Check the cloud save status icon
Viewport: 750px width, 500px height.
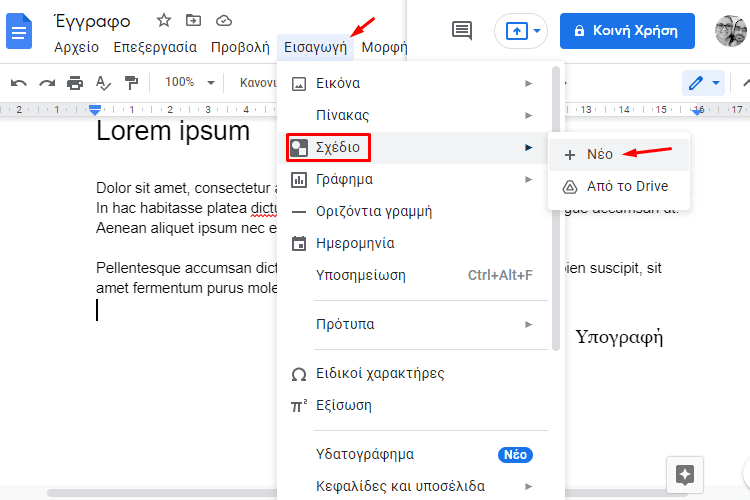click(224, 21)
